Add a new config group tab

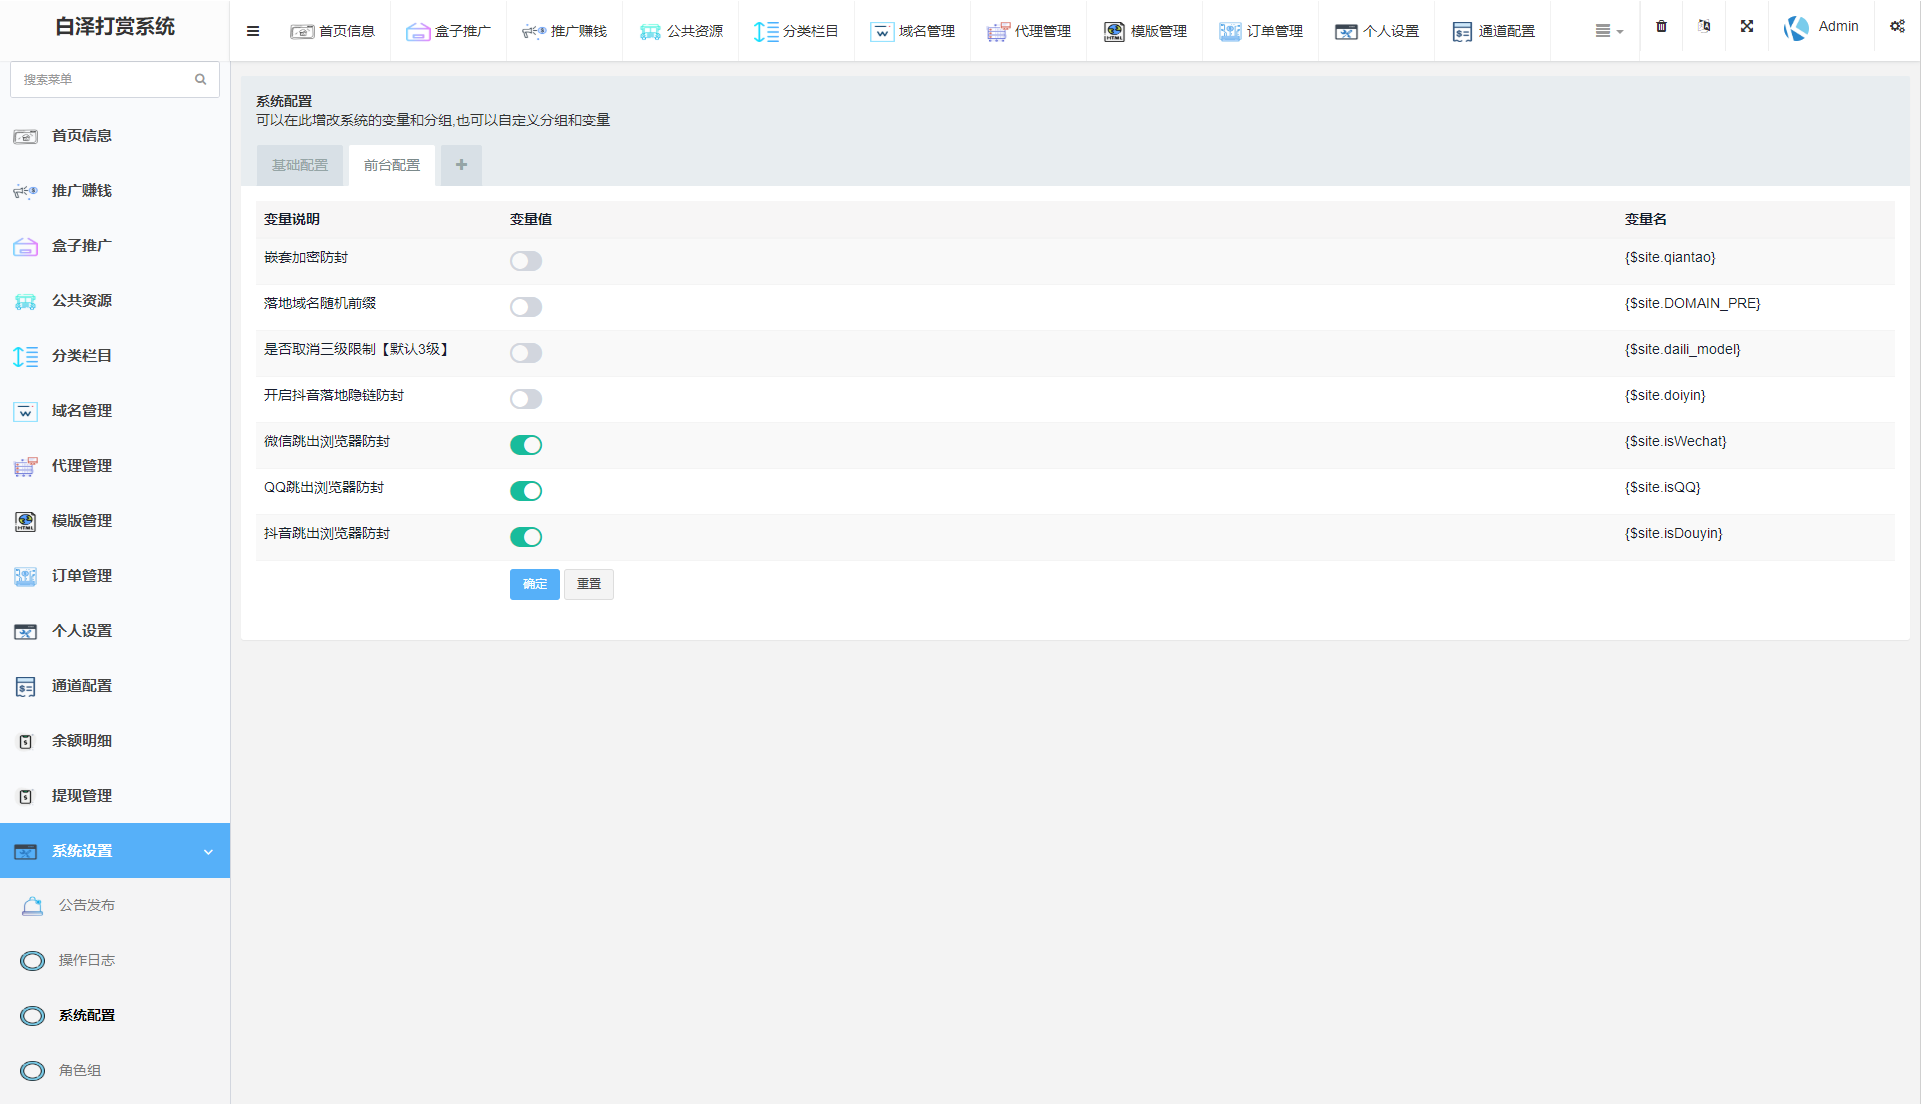(461, 165)
